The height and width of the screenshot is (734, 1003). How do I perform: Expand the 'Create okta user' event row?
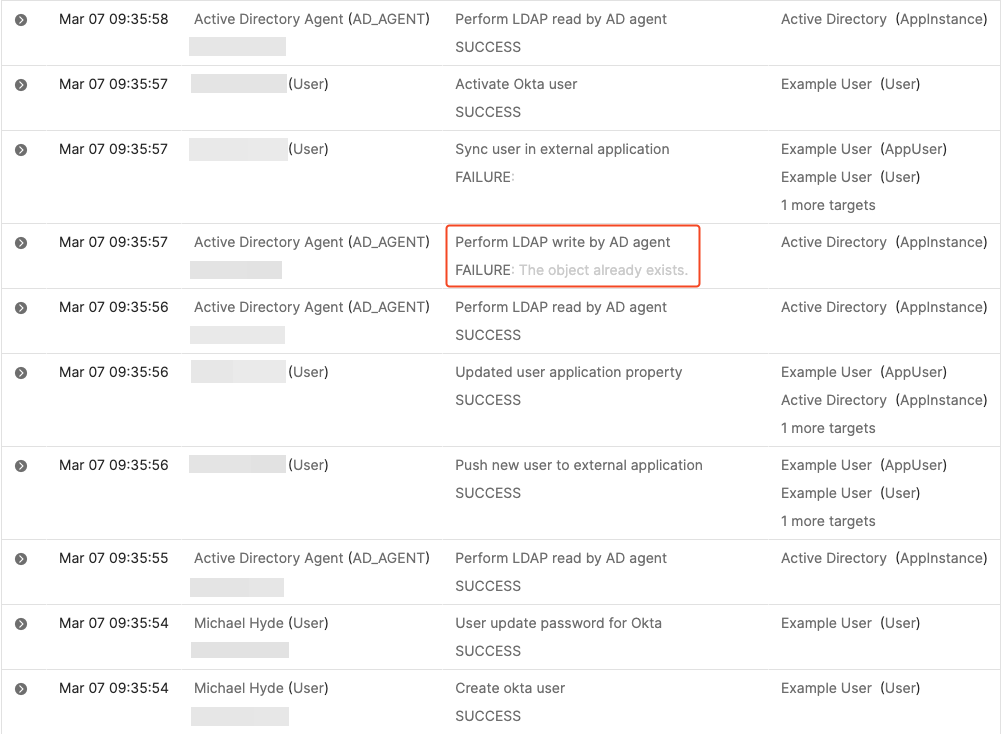click(21, 689)
